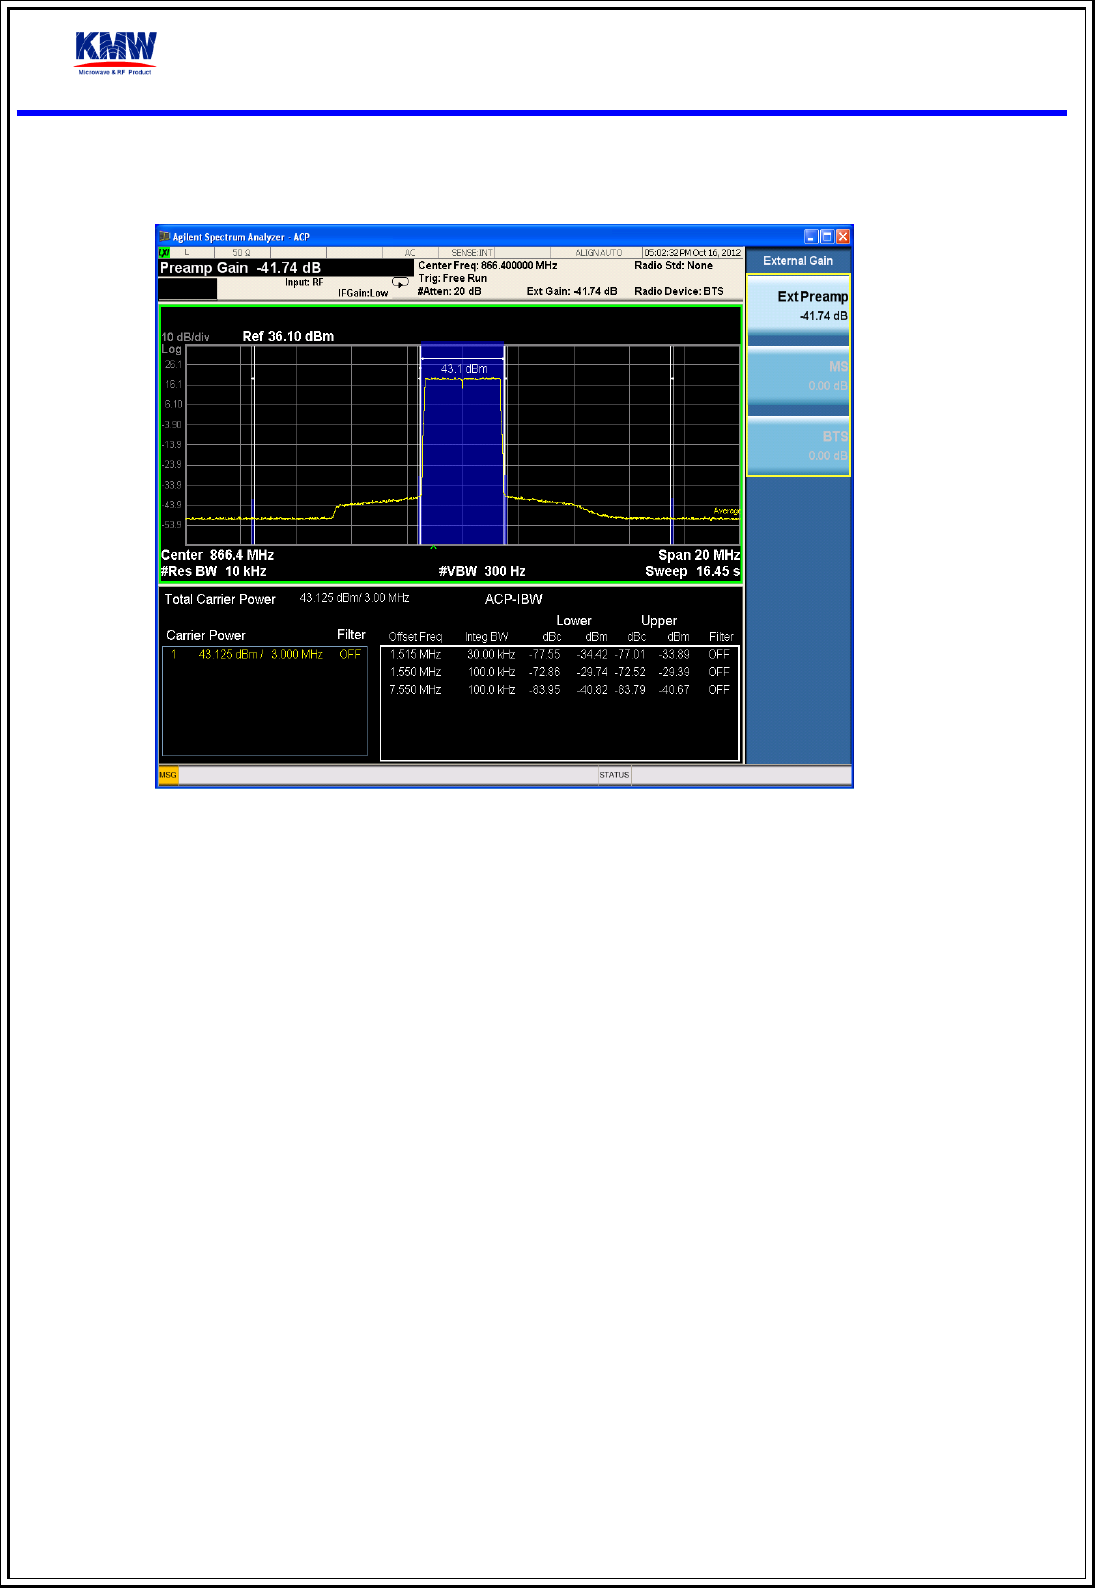Screen dimensions: 1095x1588
Task: Select carrier 1 row 43.125 dBm
Action: click(x=265, y=655)
